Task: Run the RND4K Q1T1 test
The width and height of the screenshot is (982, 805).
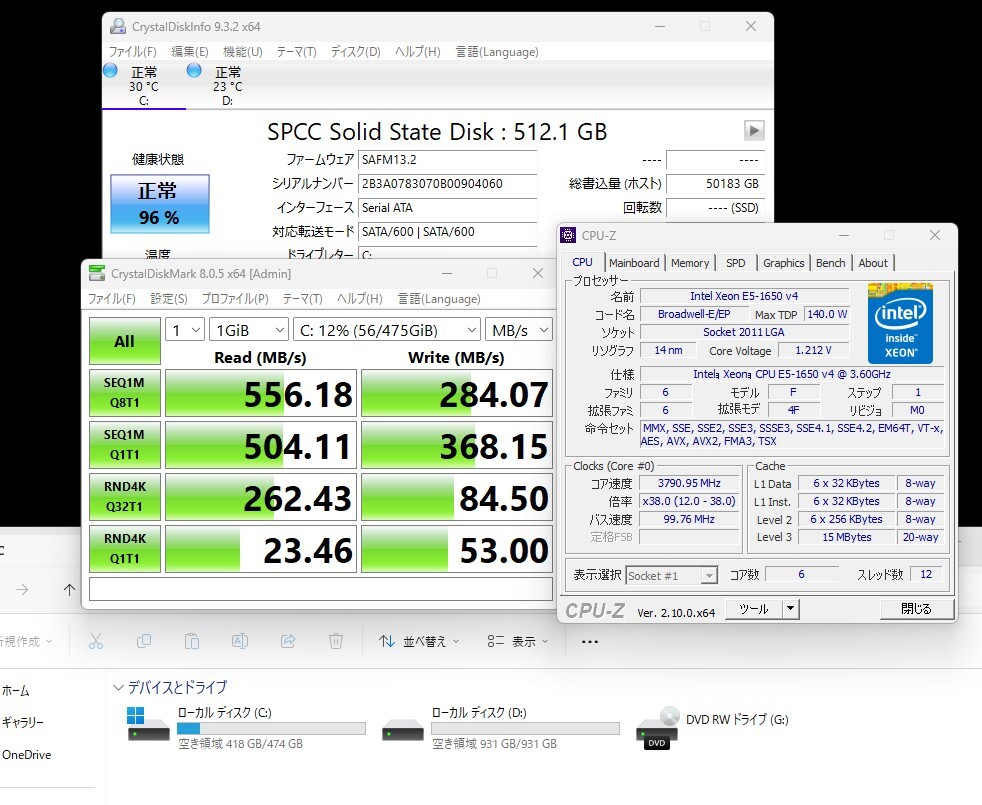Action: pyautogui.click(x=125, y=549)
